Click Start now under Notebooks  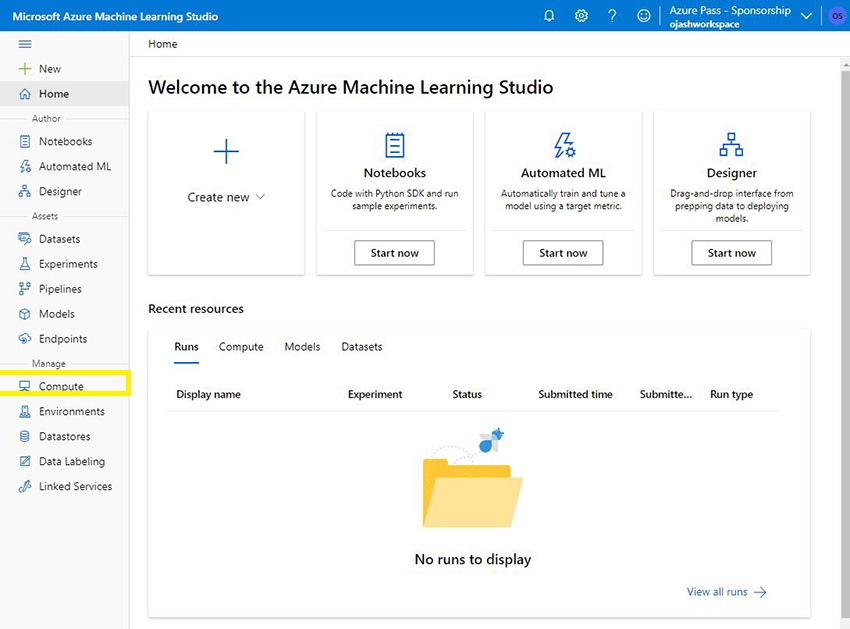click(394, 253)
